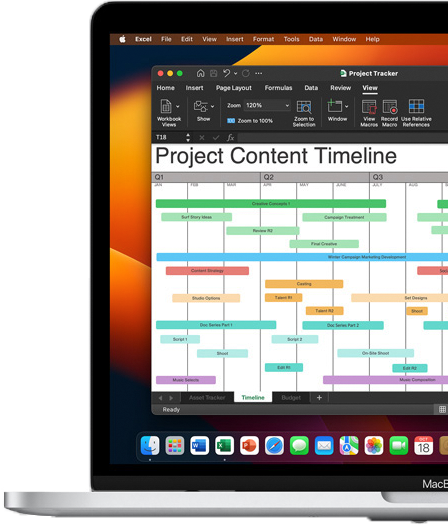
Task: Switch to the Formulas ribbon tab
Action: point(278,88)
